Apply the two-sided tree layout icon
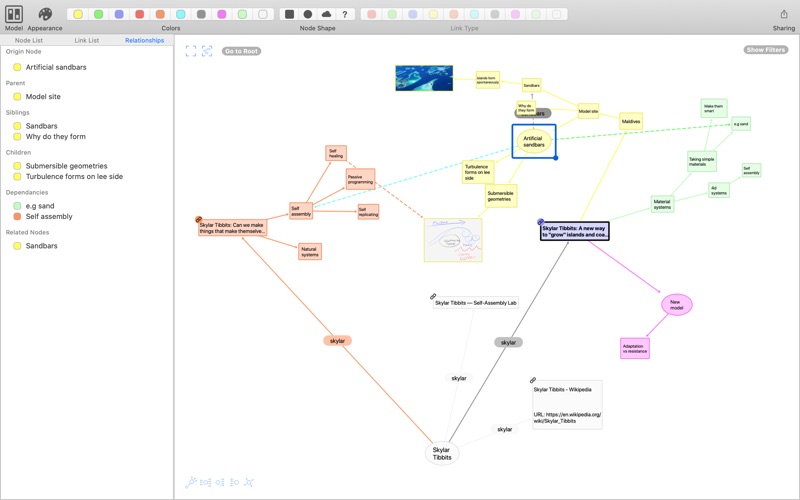Screen dimensions: 800x500 click(206, 482)
